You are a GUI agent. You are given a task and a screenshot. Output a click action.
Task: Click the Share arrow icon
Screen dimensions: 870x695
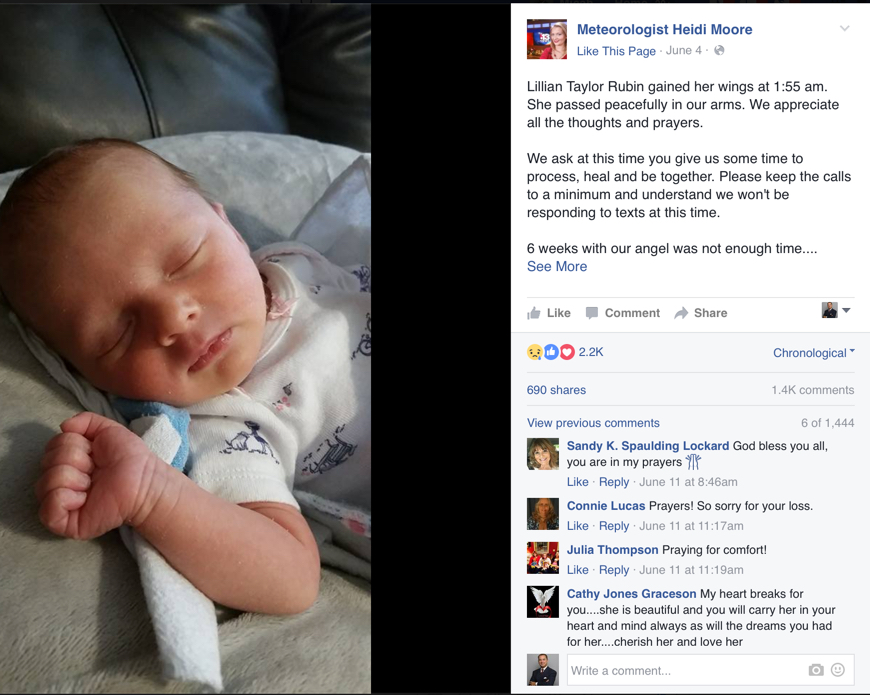coord(681,313)
